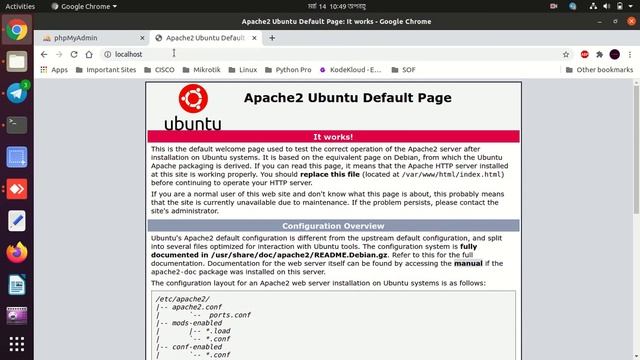Launch Firefox from the dock
This screenshot has height=360, width=640.
tap(17, 253)
